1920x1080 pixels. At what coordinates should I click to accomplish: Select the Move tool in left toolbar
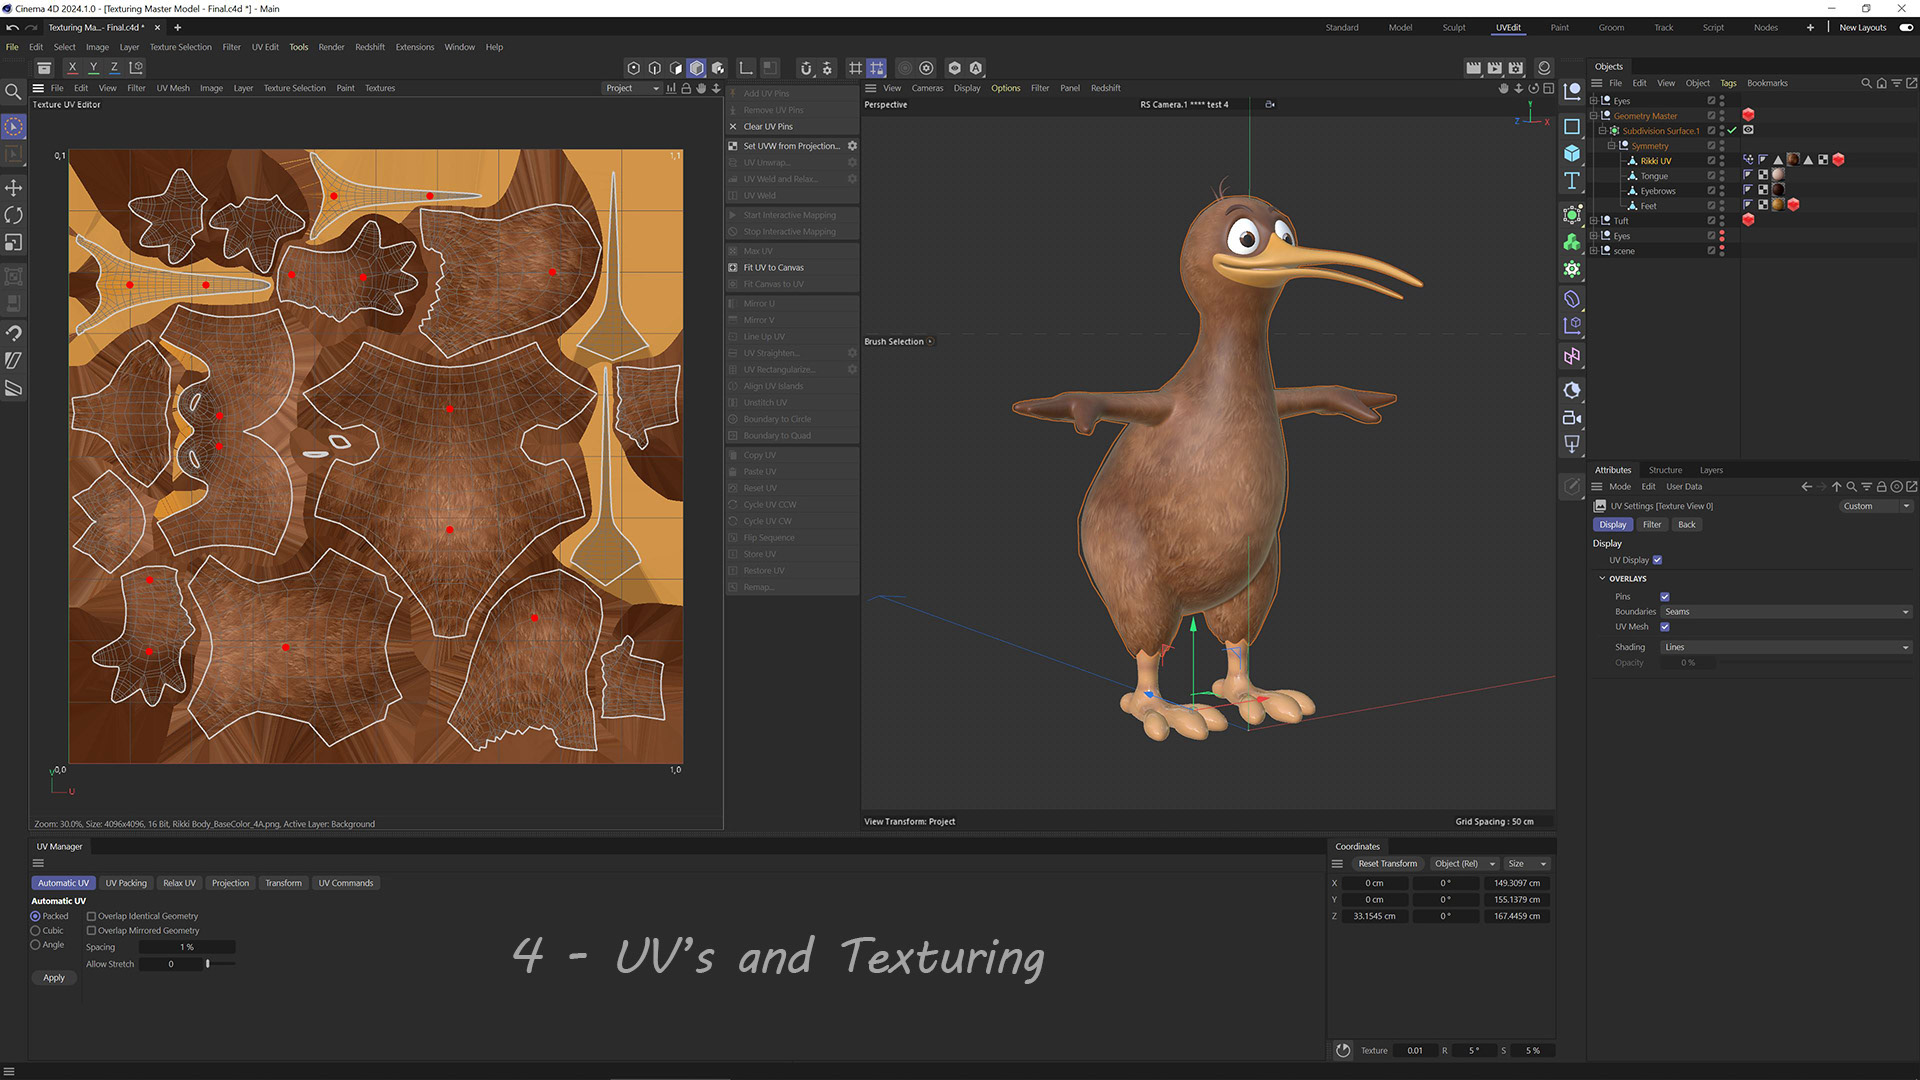(14, 188)
